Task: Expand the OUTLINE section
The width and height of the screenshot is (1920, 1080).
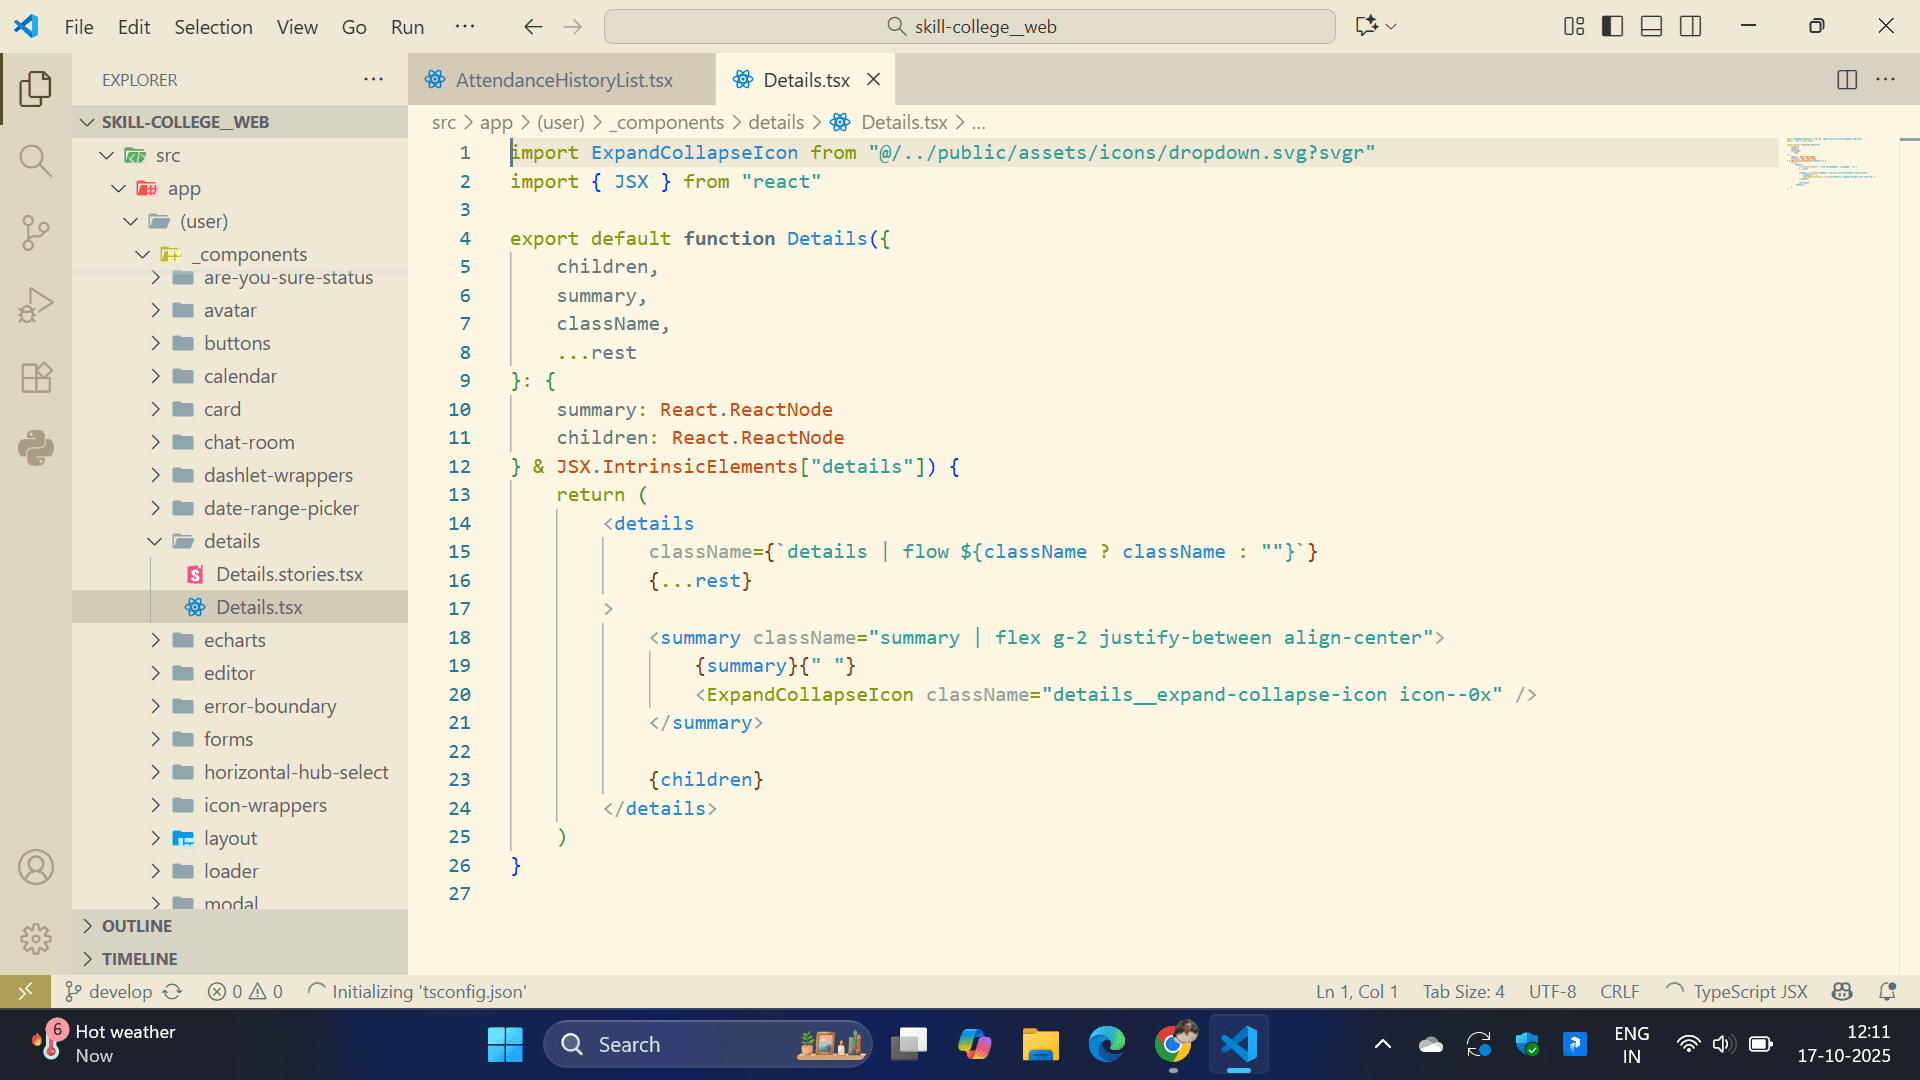Action: tap(137, 926)
